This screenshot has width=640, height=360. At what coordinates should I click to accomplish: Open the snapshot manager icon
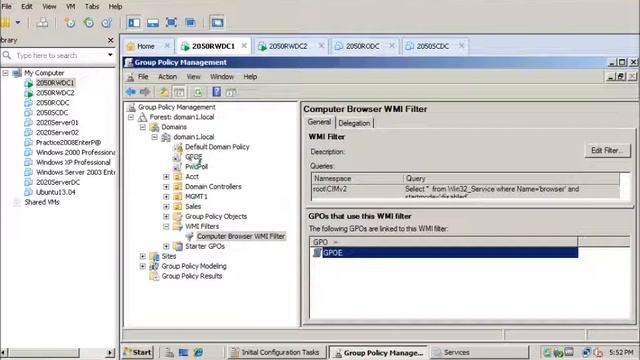[x=107, y=22]
